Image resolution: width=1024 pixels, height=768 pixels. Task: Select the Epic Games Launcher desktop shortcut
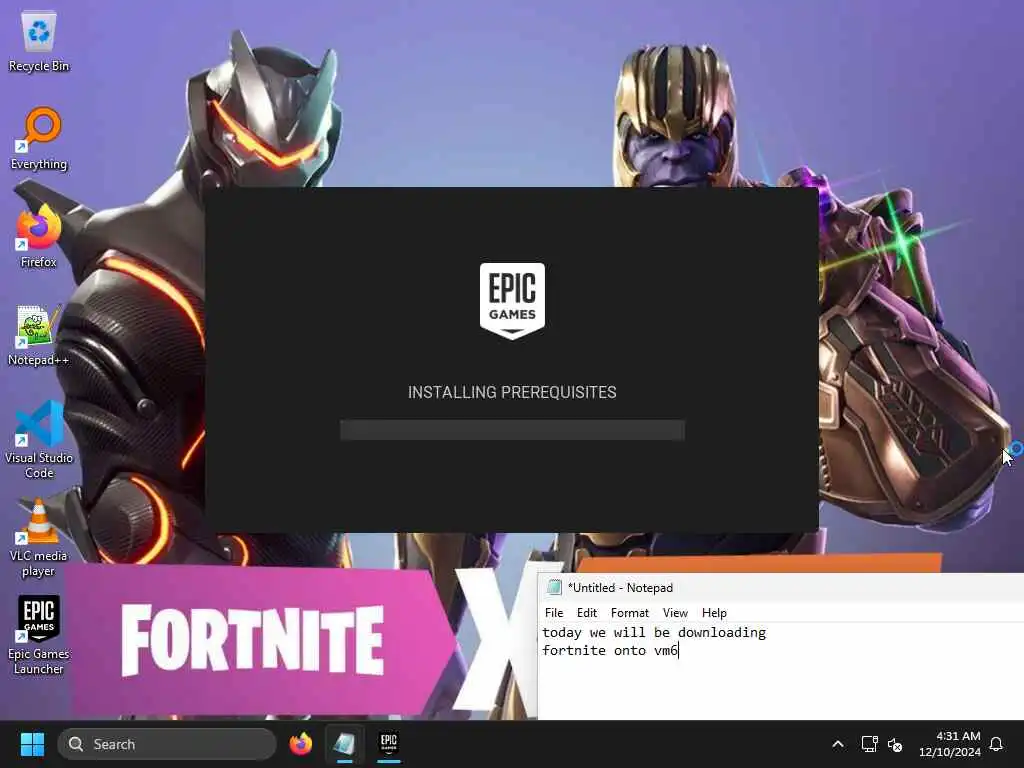(39, 635)
